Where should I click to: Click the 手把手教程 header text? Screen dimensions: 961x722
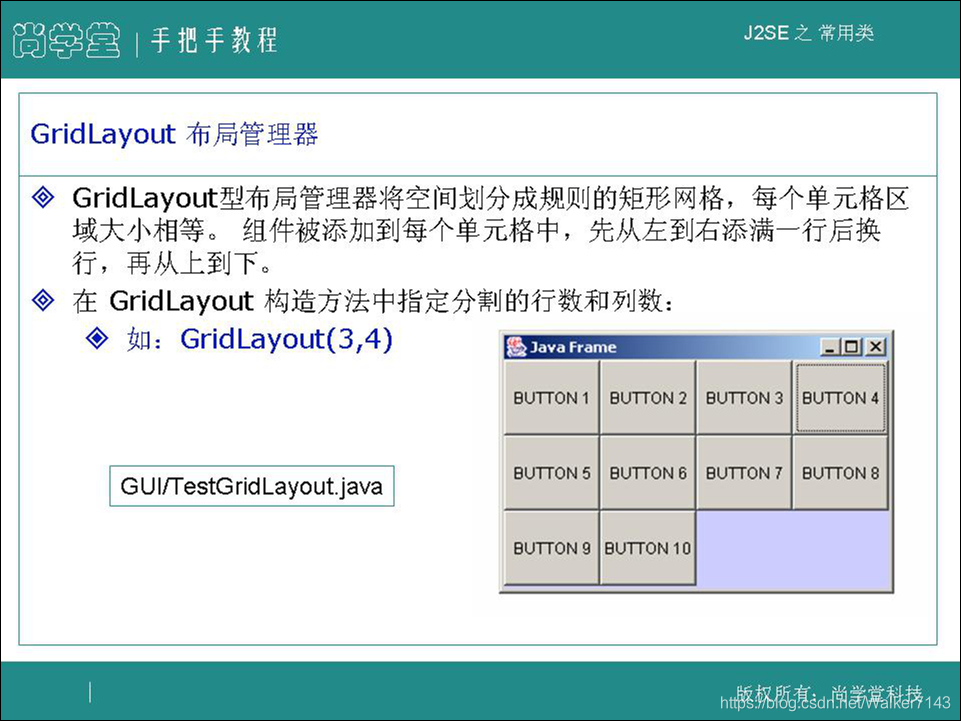point(214,40)
